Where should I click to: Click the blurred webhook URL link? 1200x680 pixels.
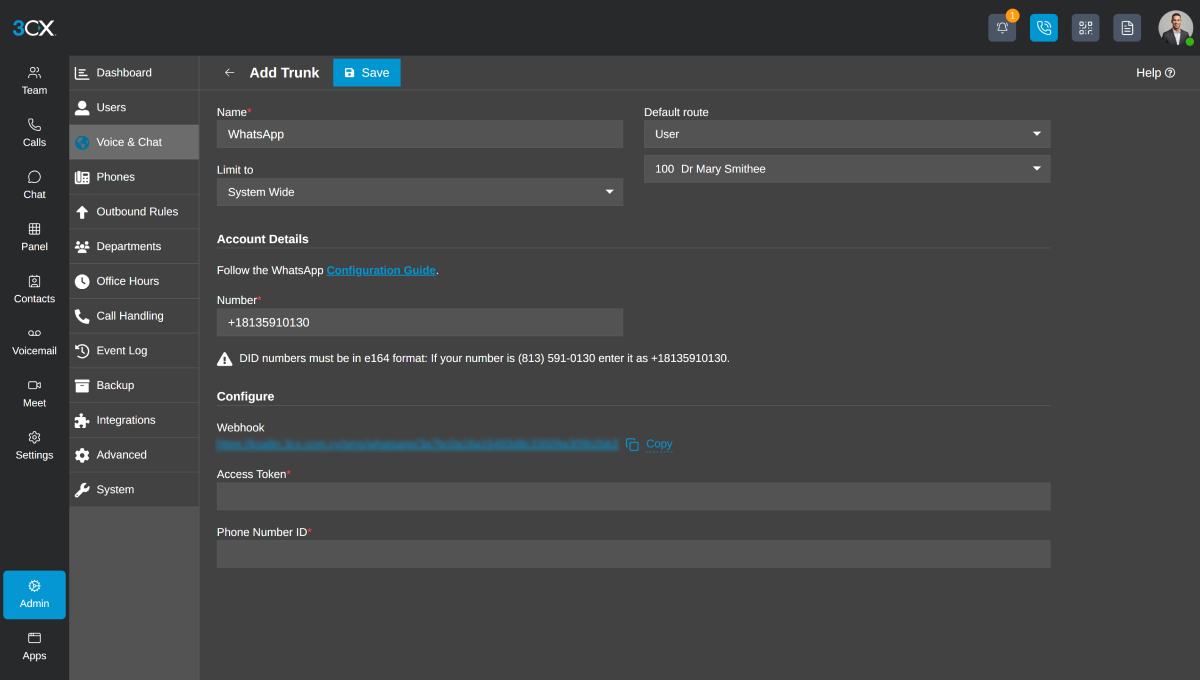click(417, 444)
